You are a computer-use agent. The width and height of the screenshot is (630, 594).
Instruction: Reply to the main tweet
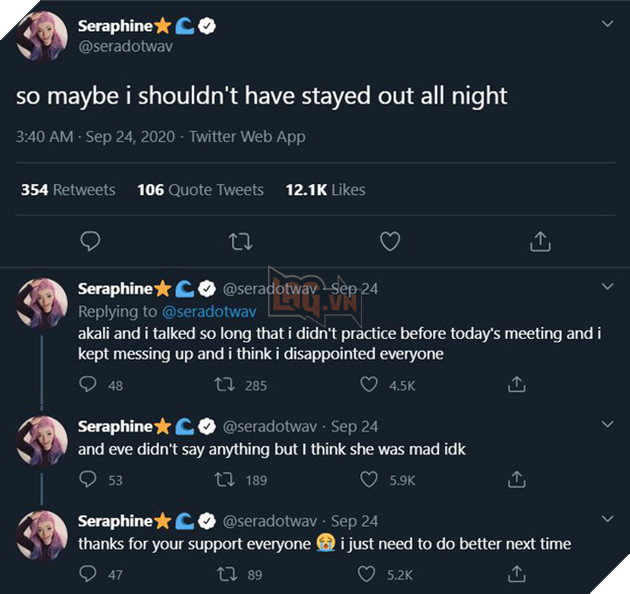tap(90, 241)
